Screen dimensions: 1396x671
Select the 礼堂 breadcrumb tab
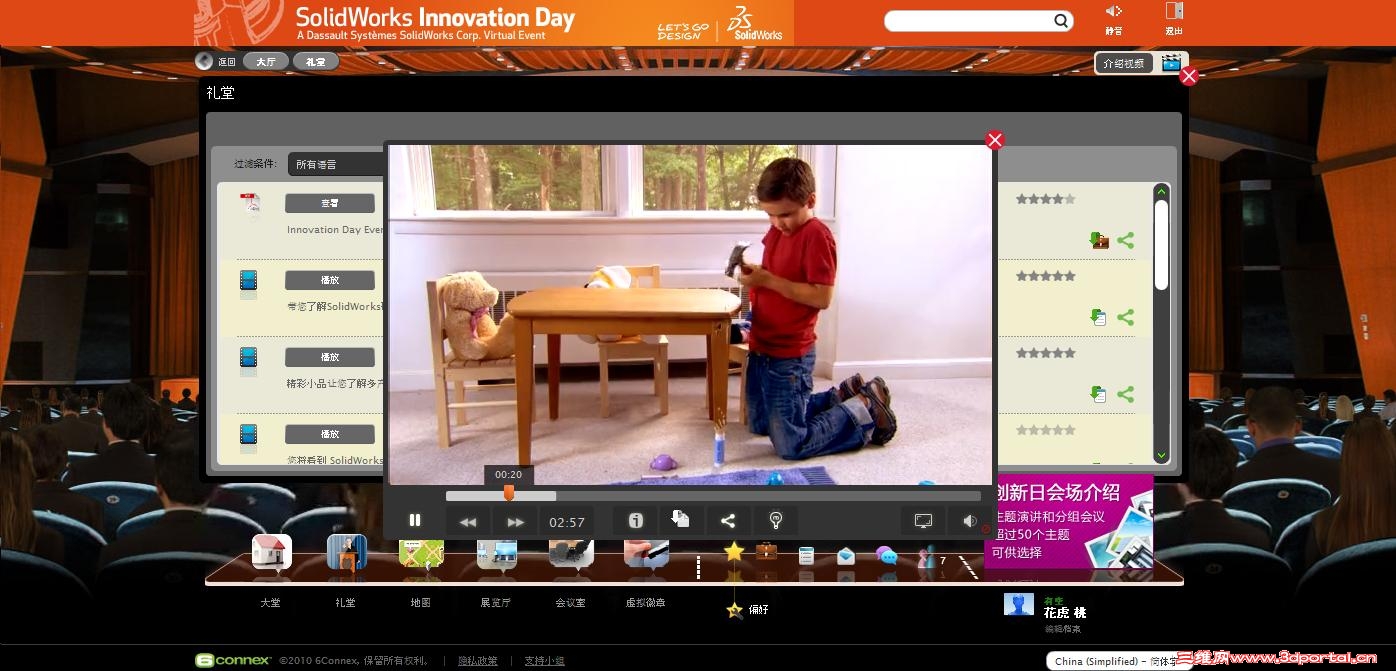(x=315, y=62)
